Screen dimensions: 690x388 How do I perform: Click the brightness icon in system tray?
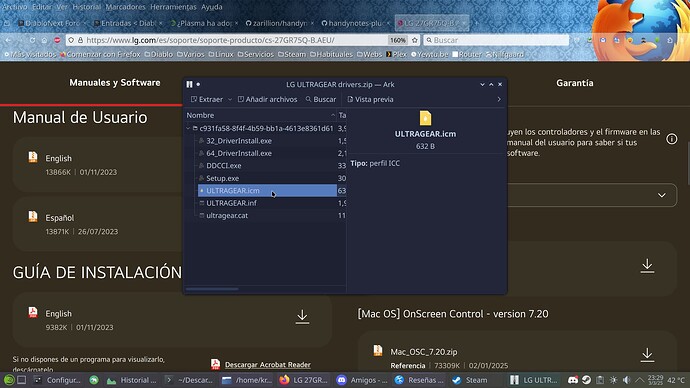click(613, 380)
